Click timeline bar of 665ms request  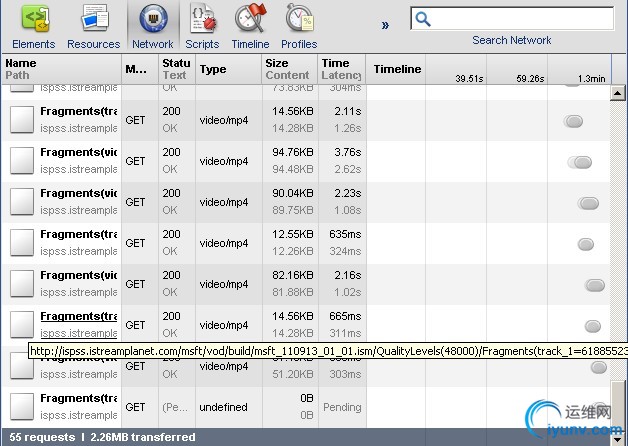[593, 326]
